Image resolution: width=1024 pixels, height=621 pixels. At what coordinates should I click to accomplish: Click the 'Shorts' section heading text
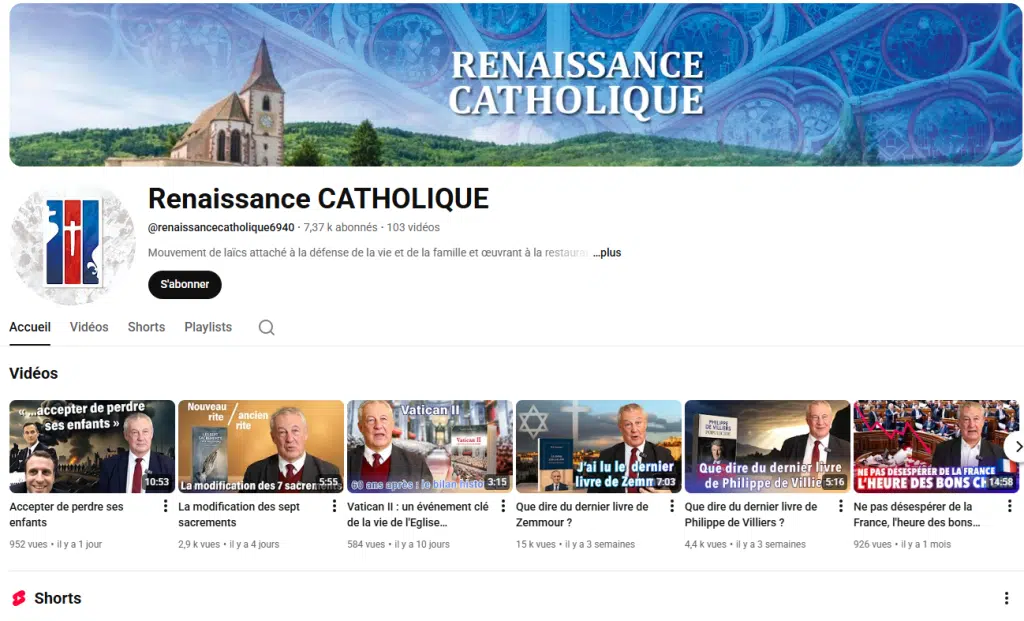coord(57,598)
